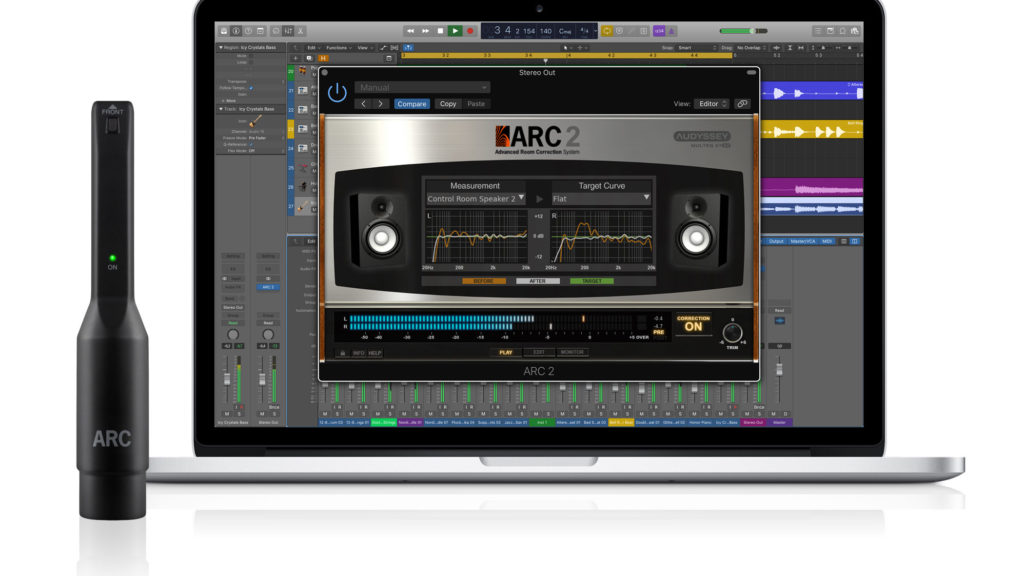
Task: Open the Snap Smart dropdown
Action: (697, 48)
